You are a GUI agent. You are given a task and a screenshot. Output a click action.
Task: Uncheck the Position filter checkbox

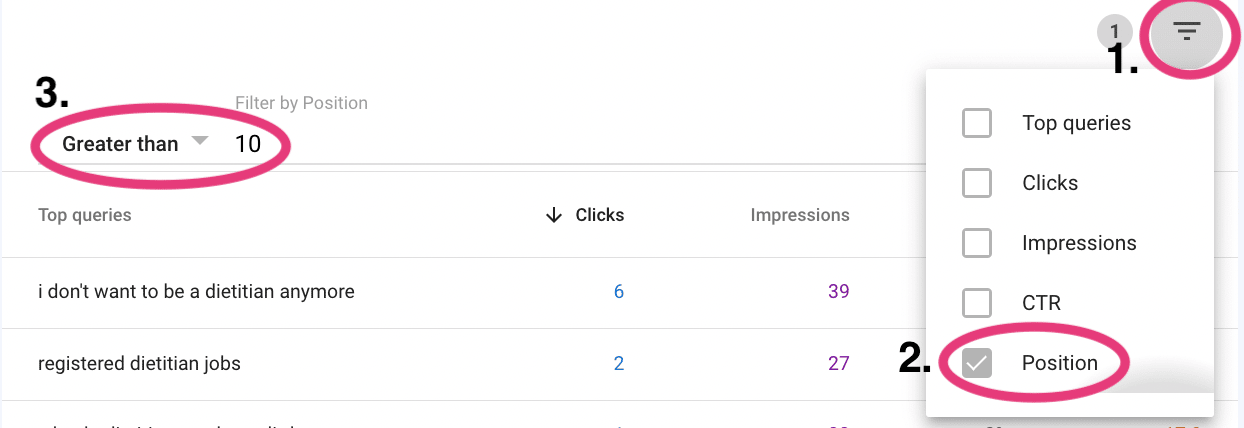(976, 363)
